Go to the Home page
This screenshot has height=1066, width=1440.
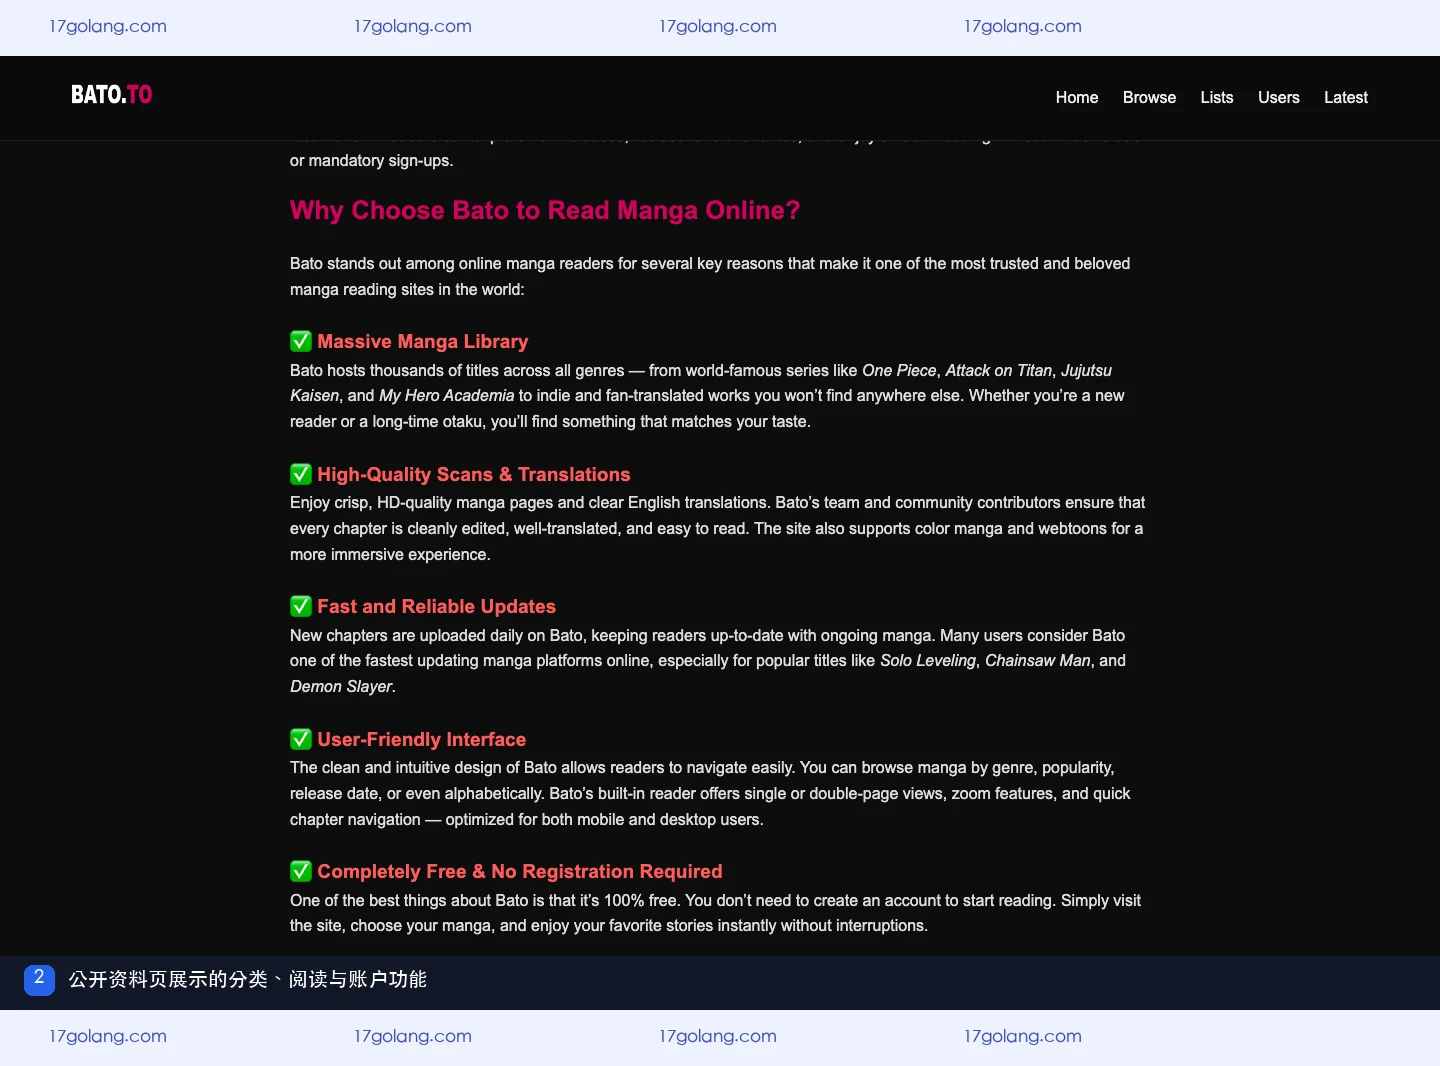(x=1077, y=97)
